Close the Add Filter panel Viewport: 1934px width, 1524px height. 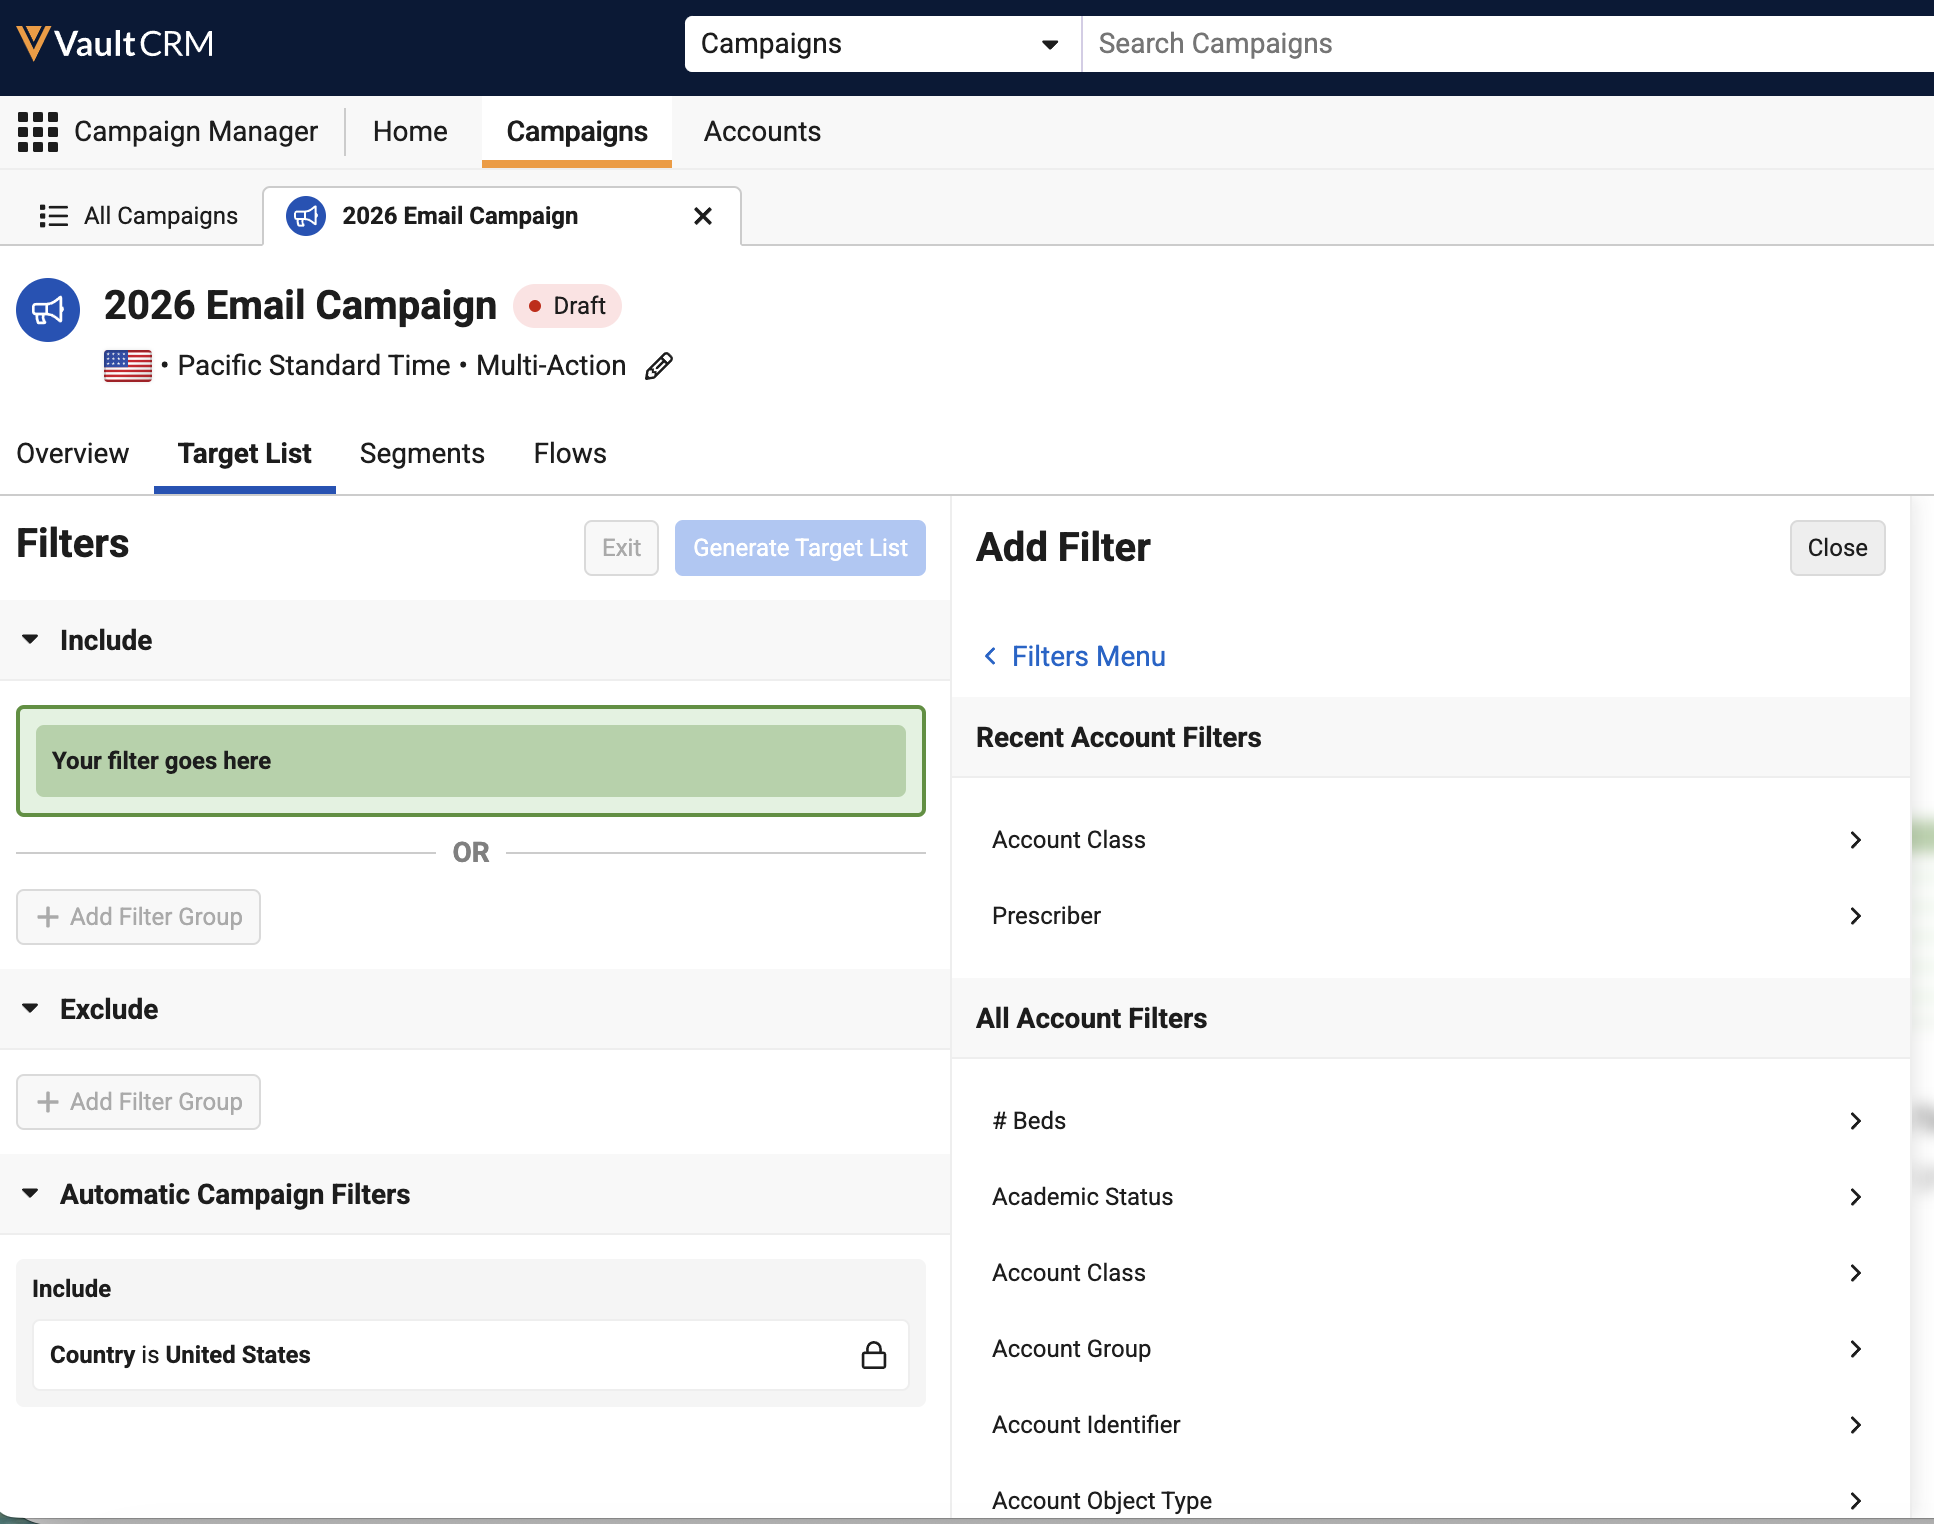click(1837, 548)
